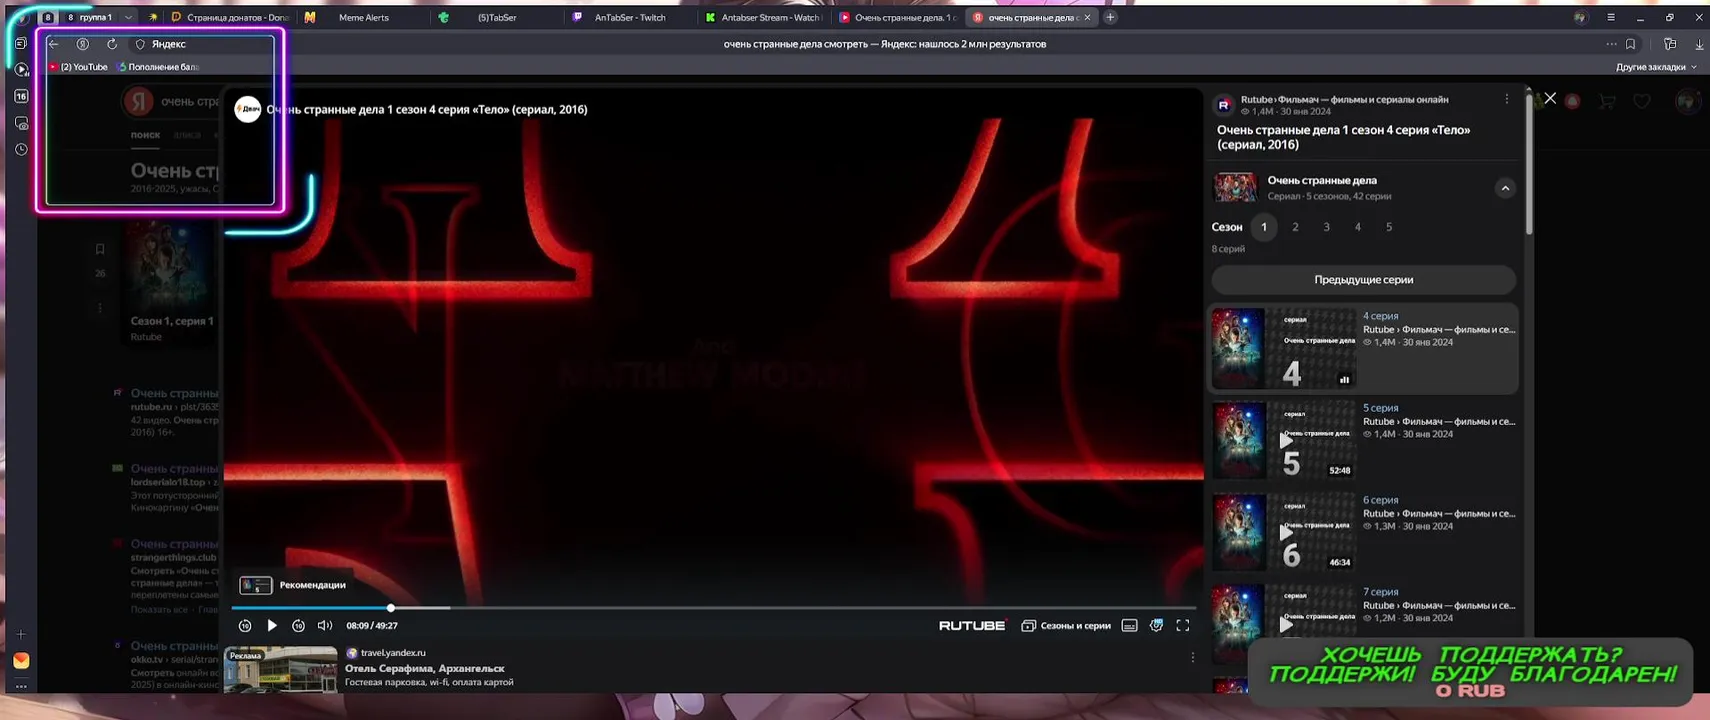The image size is (1710, 720).
Task: Switch to 'AnTabSer - Twitch' browser tab
Action: coord(630,17)
